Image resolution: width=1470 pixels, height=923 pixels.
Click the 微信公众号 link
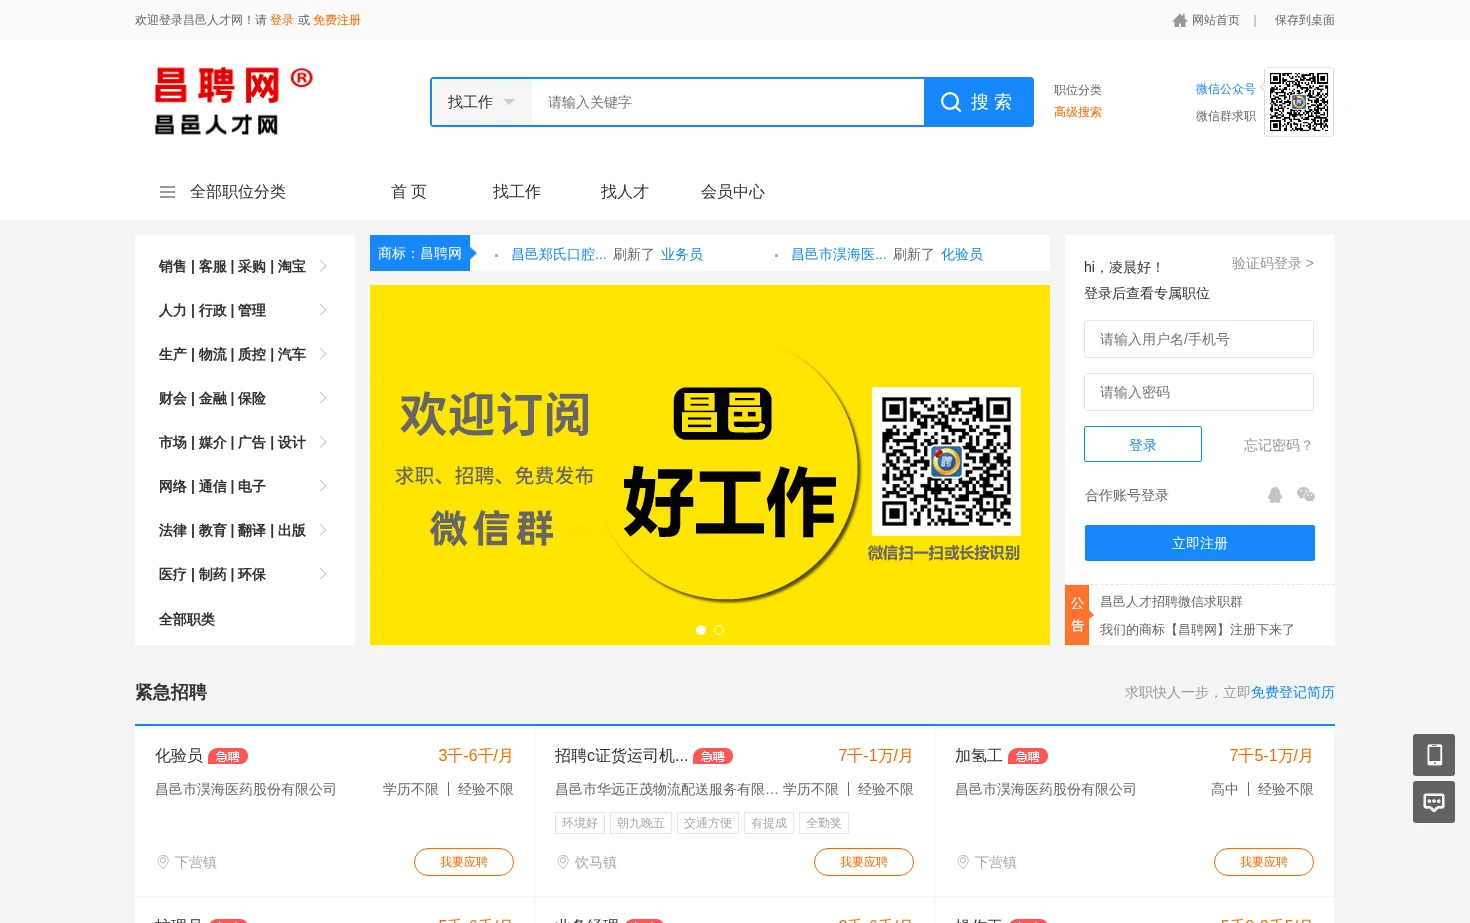pyautogui.click(x=1226, y=89)
